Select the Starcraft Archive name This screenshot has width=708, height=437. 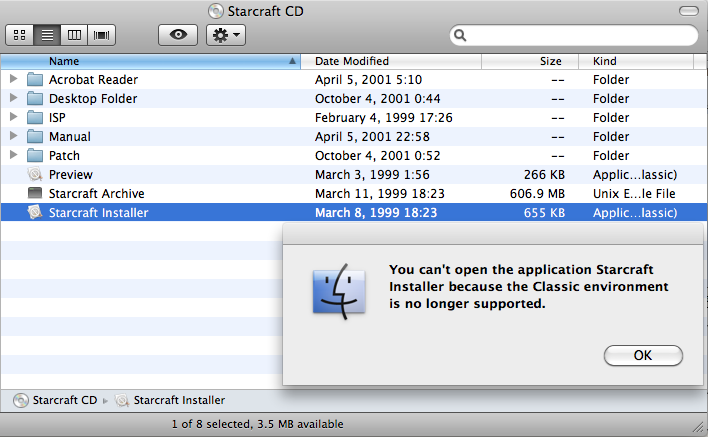tap(97, 193)
